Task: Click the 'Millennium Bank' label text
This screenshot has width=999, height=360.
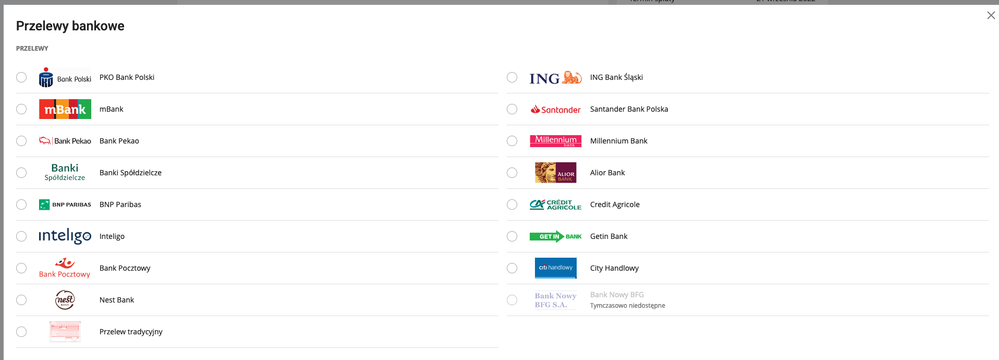Action: click(x=619, y=141)
